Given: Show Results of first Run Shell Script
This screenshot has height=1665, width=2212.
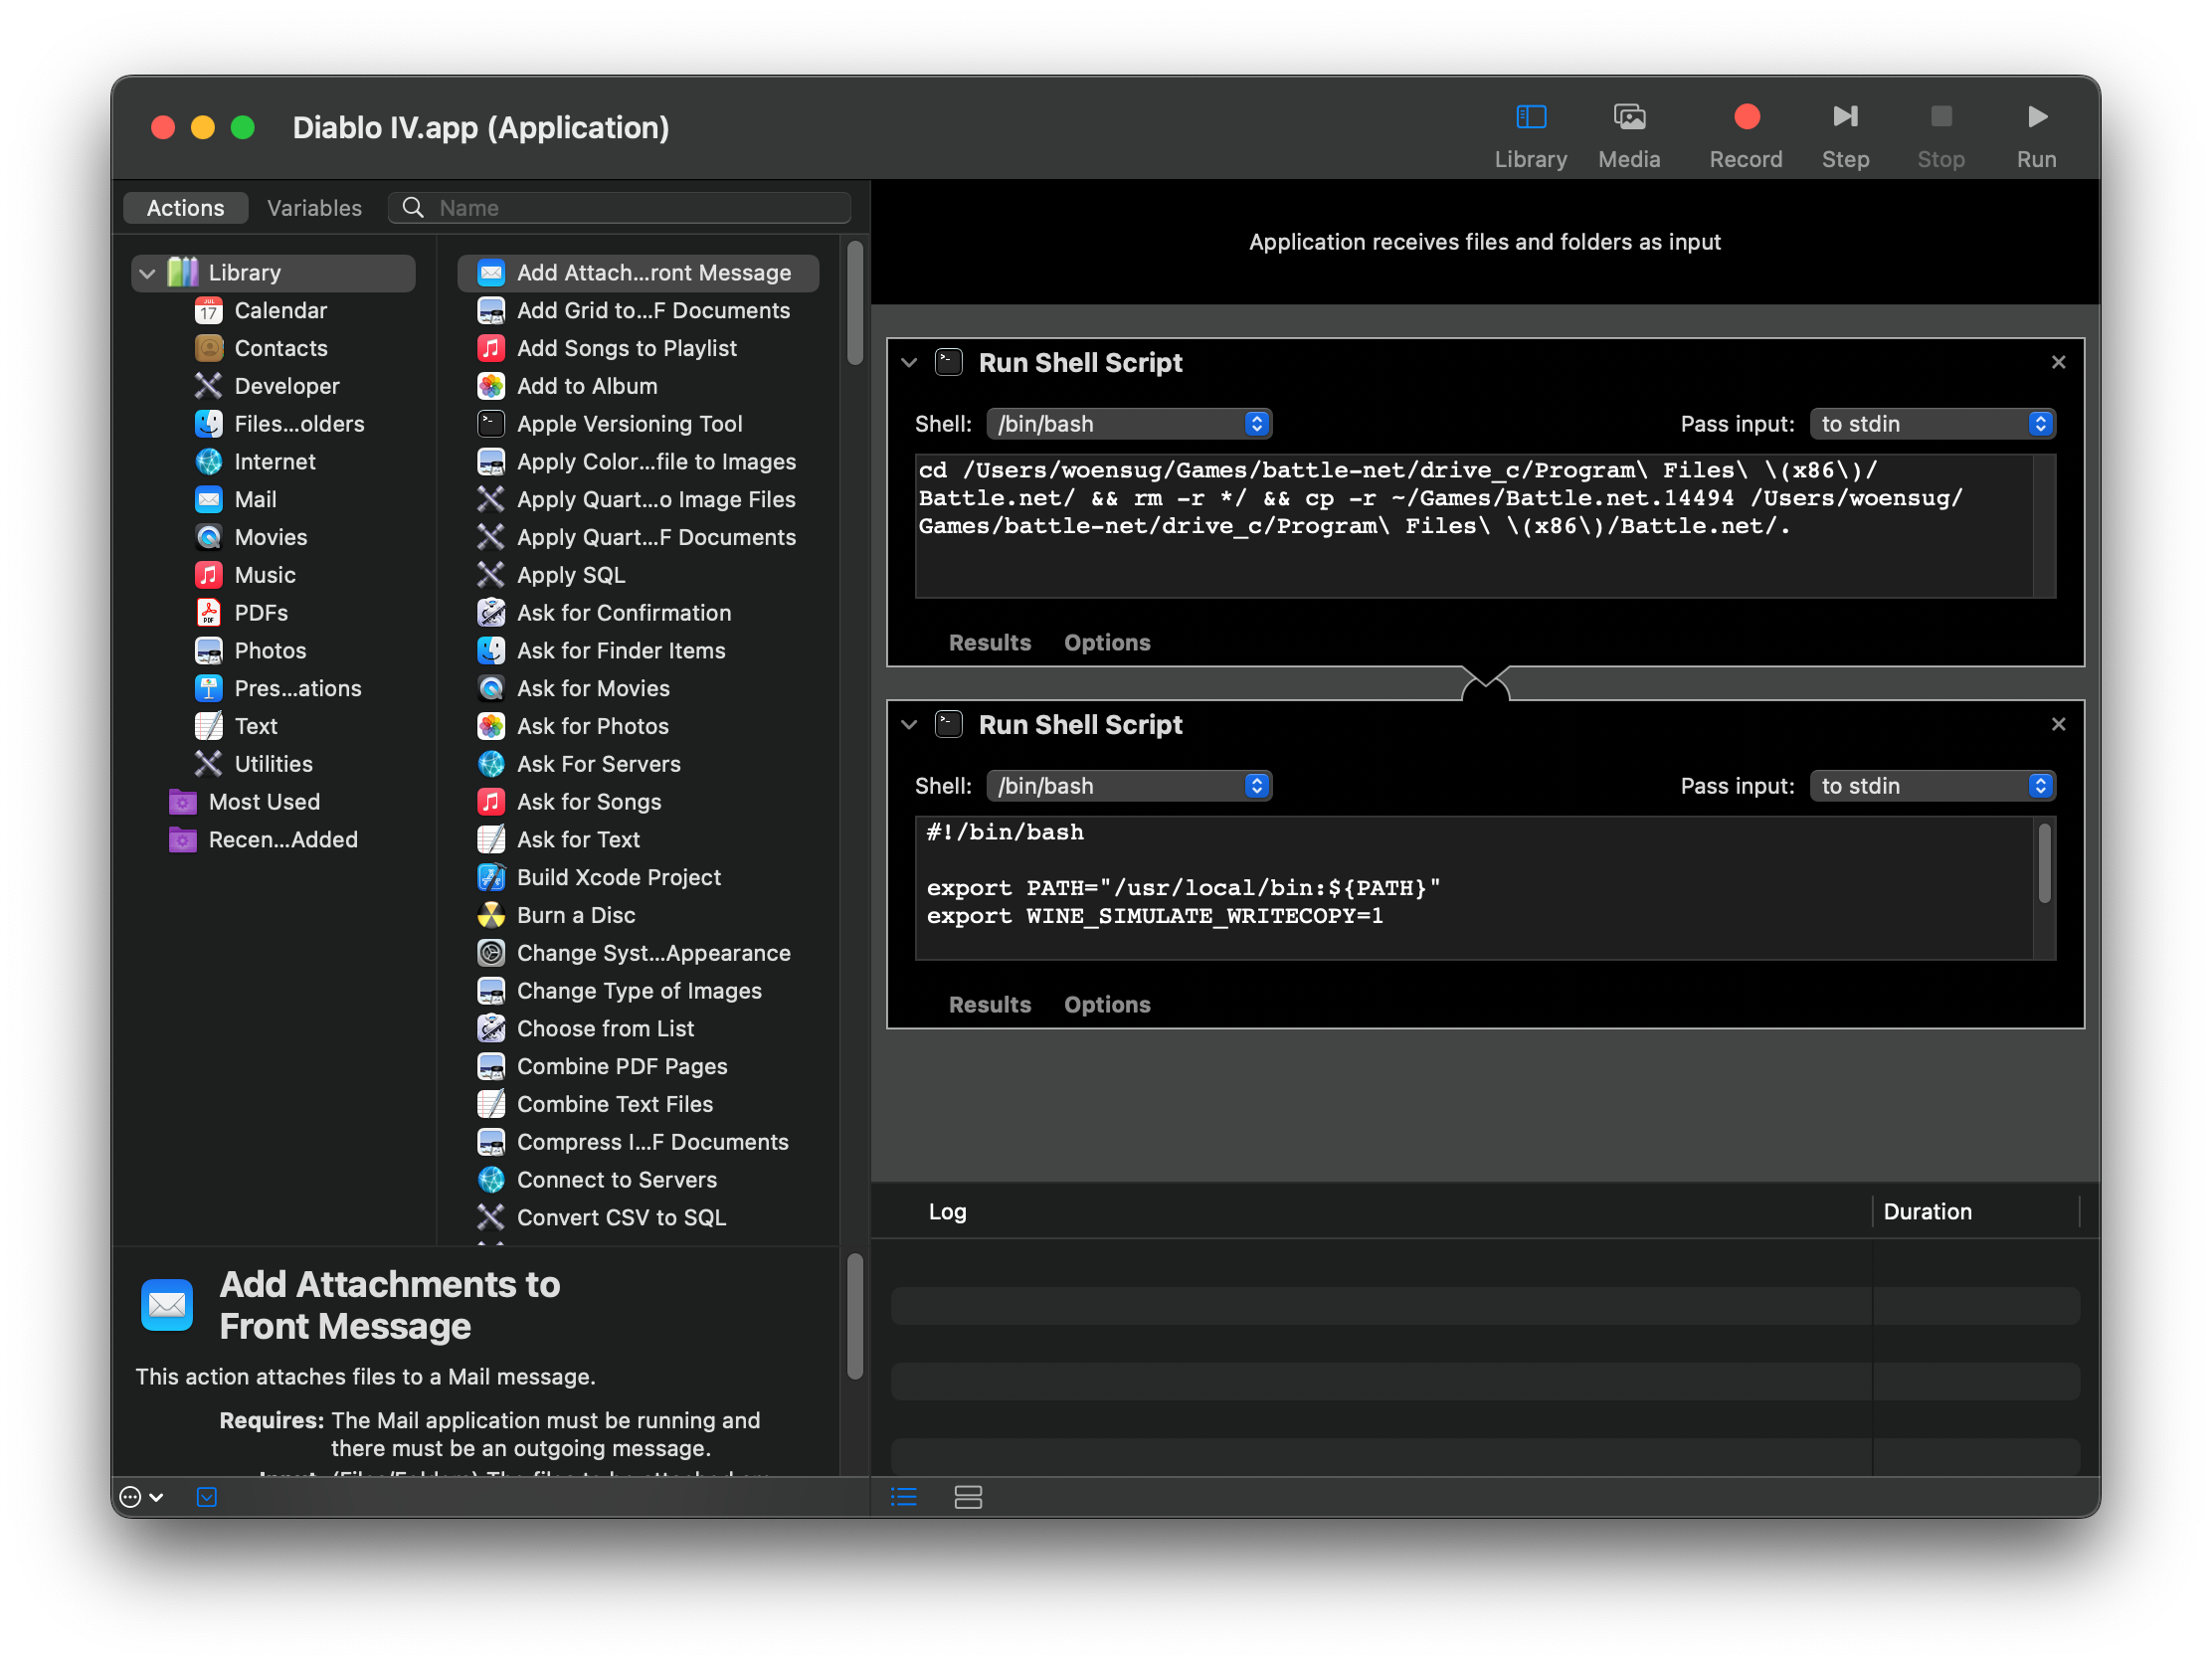Looking at the screenshot, I should tap(988, 643).
